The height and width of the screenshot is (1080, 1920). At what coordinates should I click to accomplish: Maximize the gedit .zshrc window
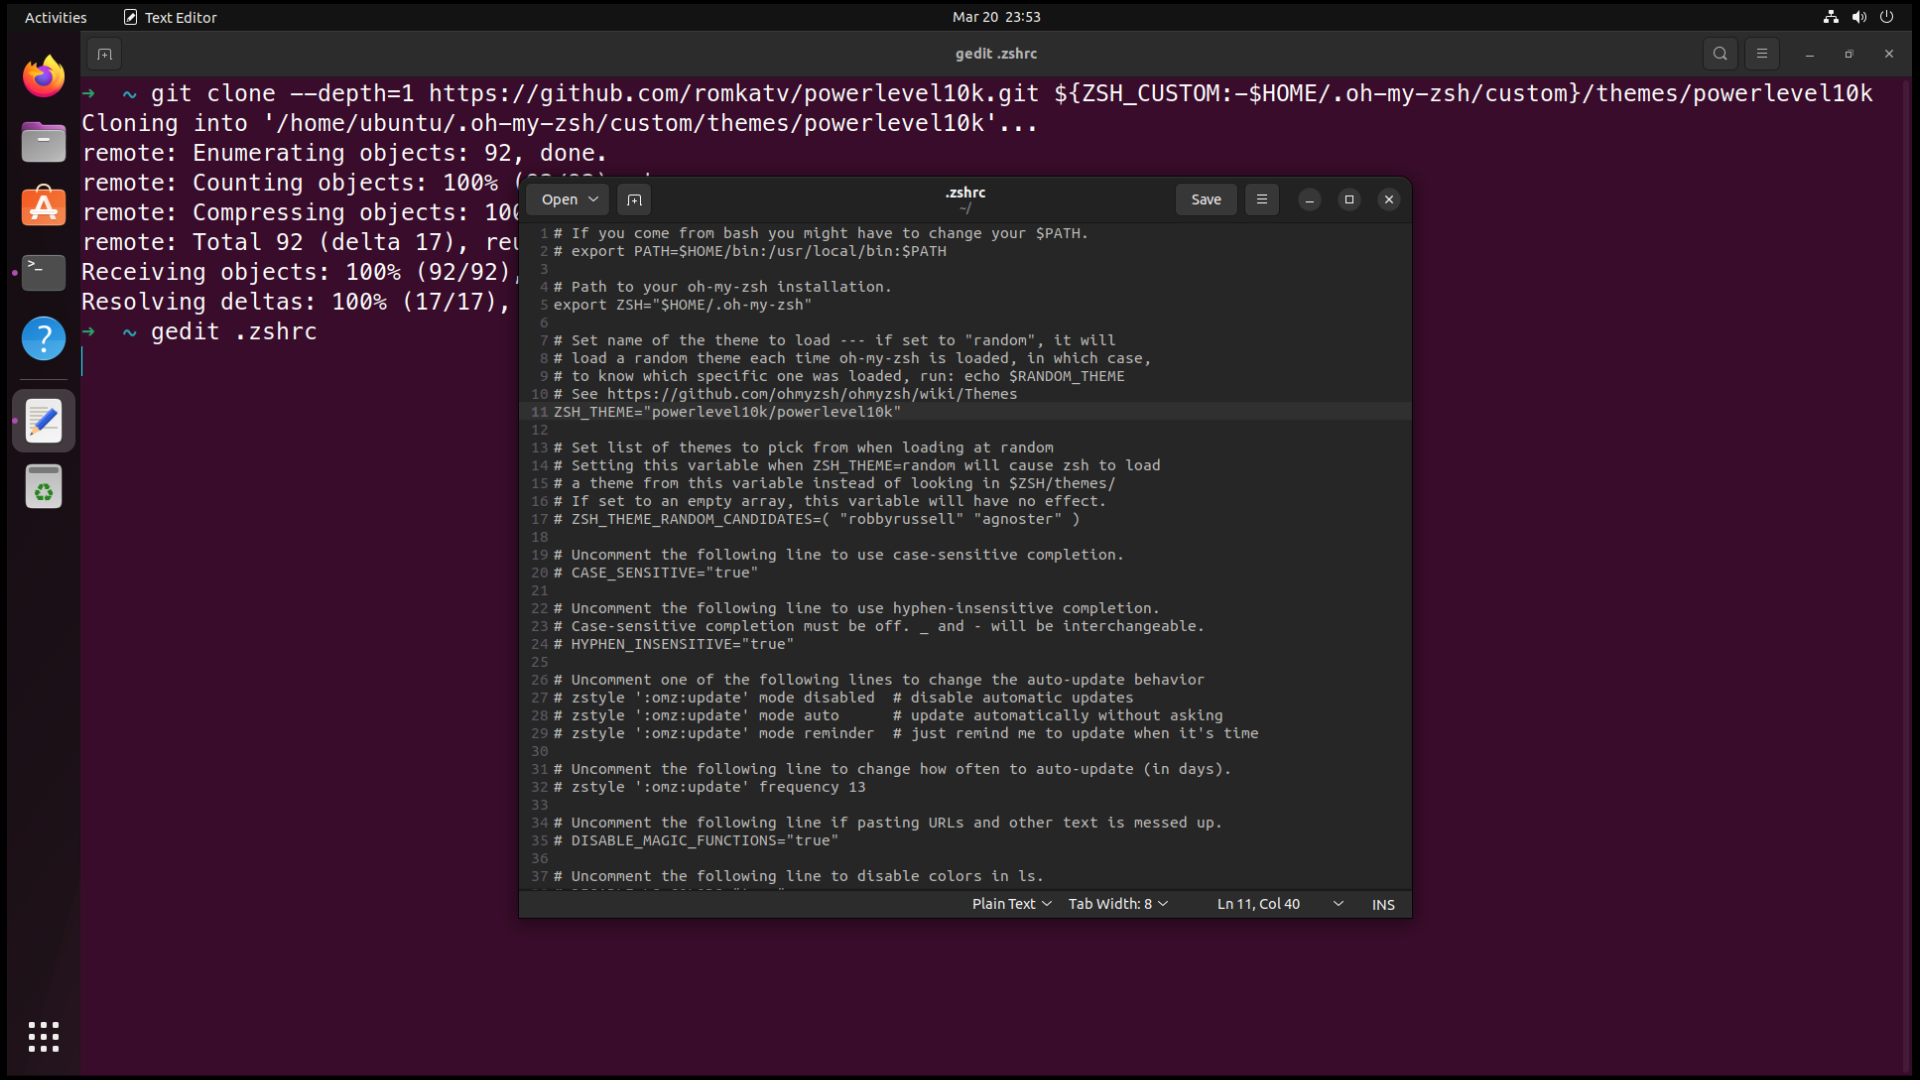pos(1349,200)
